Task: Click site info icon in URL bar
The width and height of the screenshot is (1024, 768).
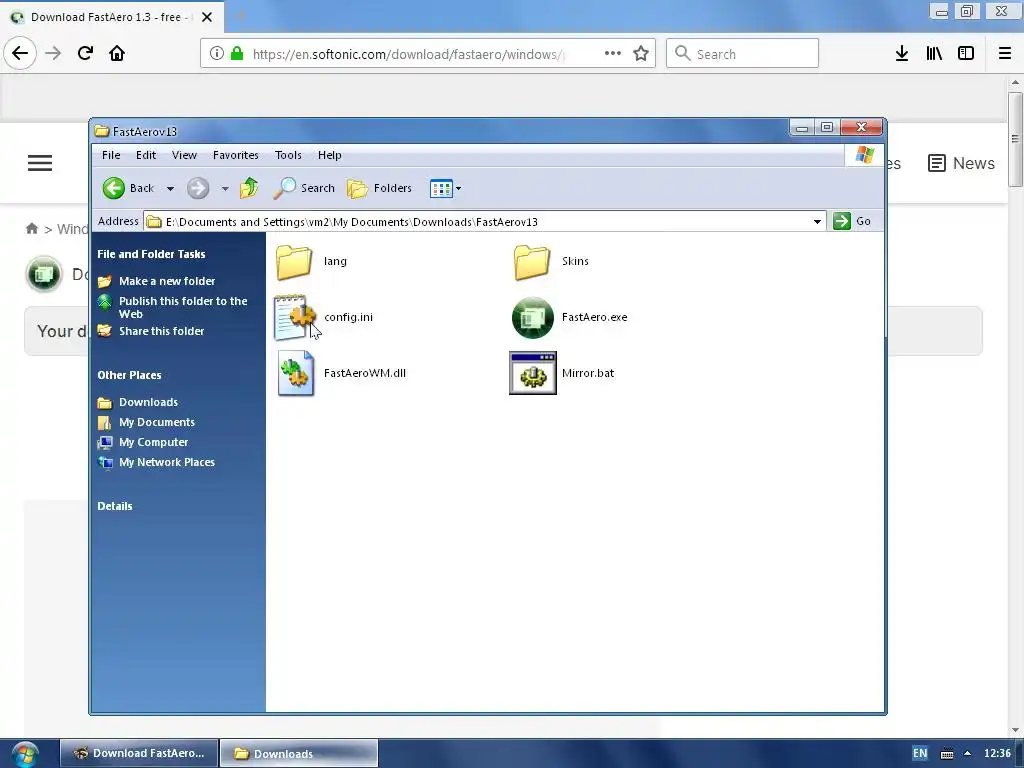Action: (217, 54)
